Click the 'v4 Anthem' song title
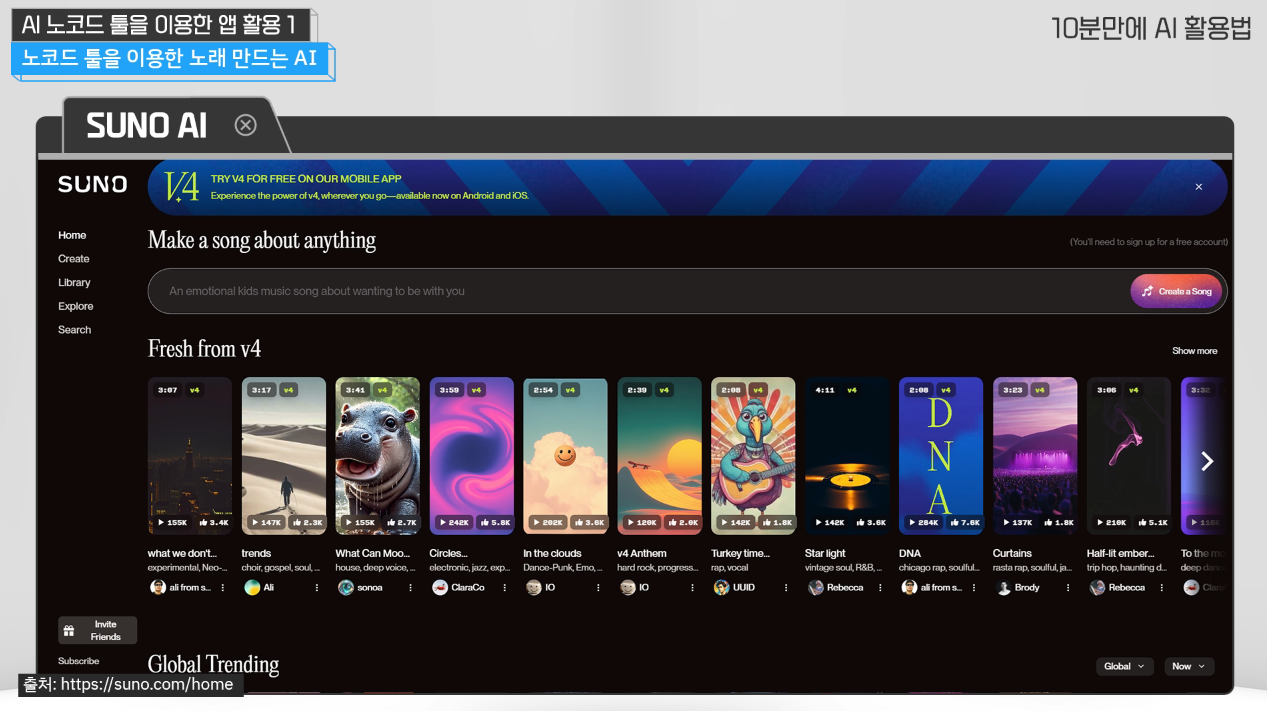This screenshot has width=1267, height=711. (642, 553)
